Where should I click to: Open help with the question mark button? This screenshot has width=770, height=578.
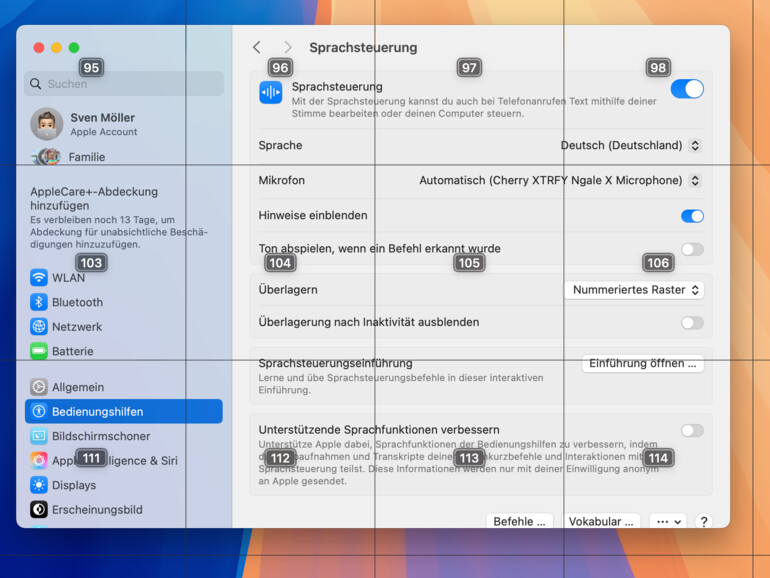pos(704,522)
